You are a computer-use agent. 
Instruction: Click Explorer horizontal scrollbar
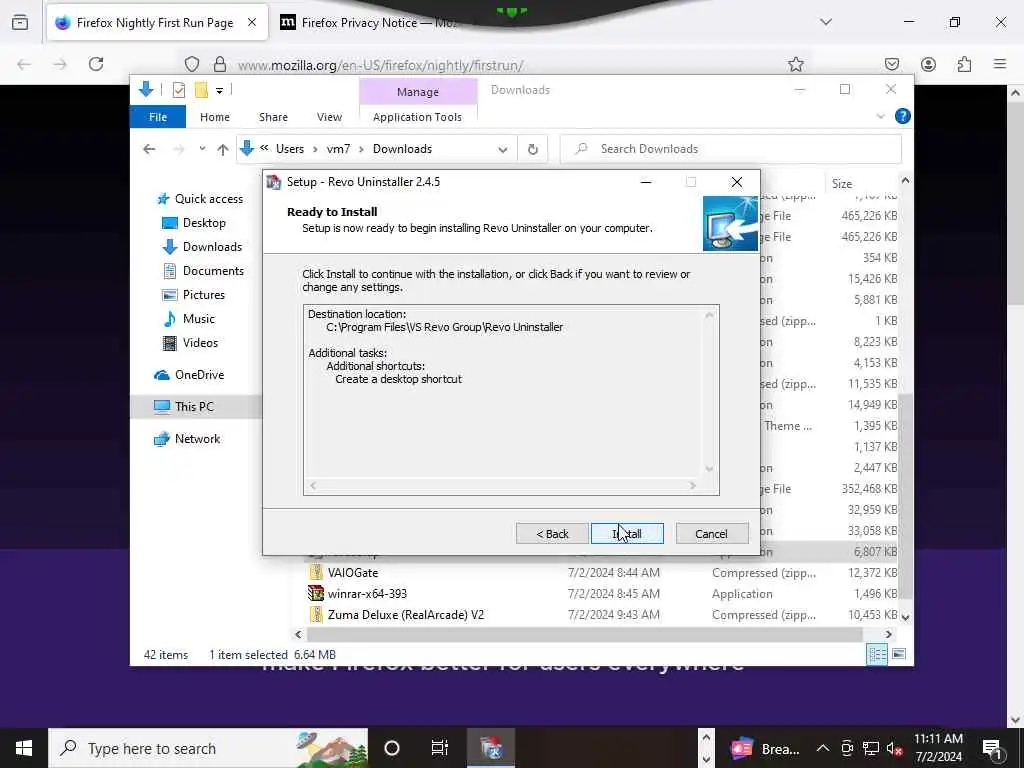(584, 634)
